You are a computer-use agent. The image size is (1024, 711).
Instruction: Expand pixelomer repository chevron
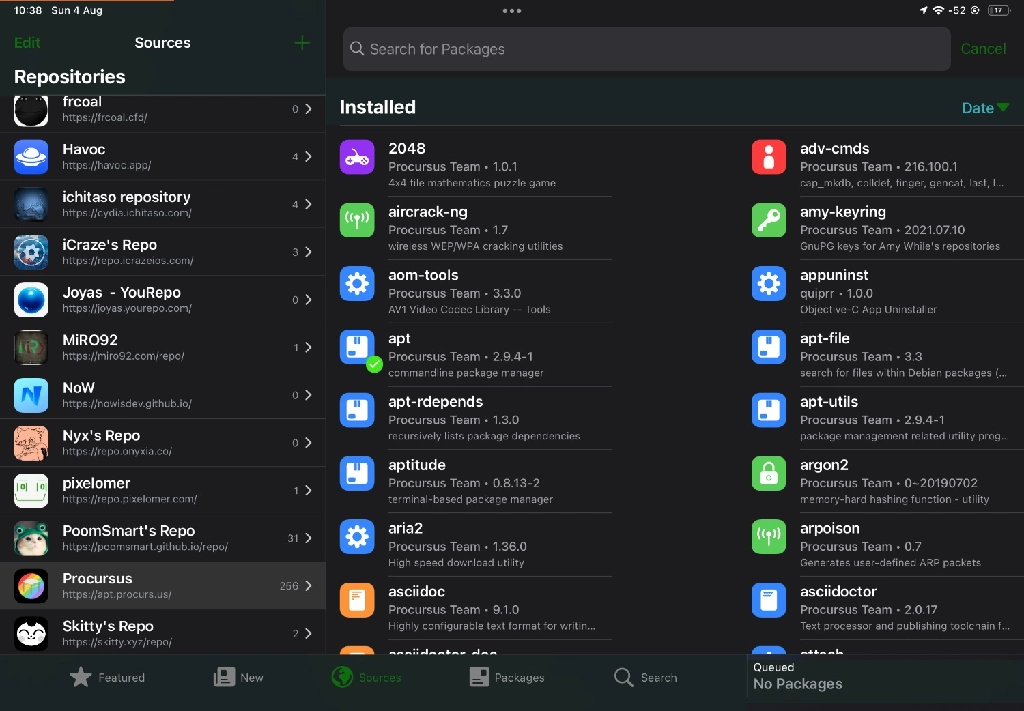point(308,490)
